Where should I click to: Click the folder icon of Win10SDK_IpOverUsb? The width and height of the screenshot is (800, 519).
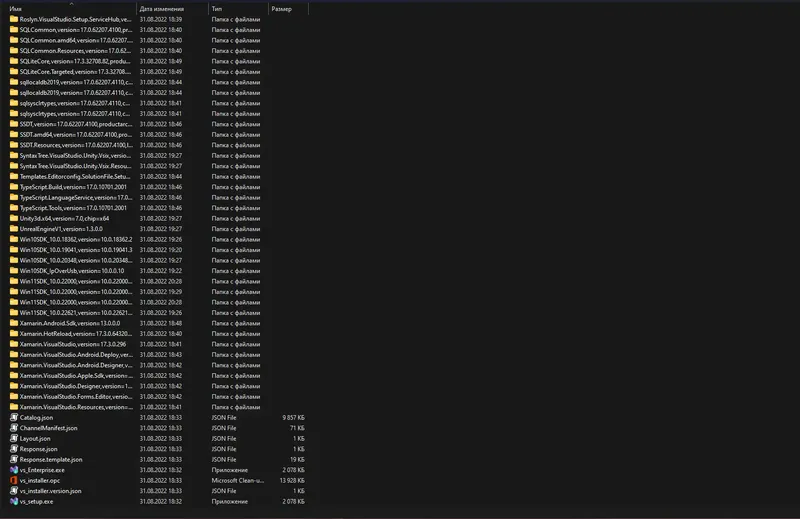coord(14,270)
